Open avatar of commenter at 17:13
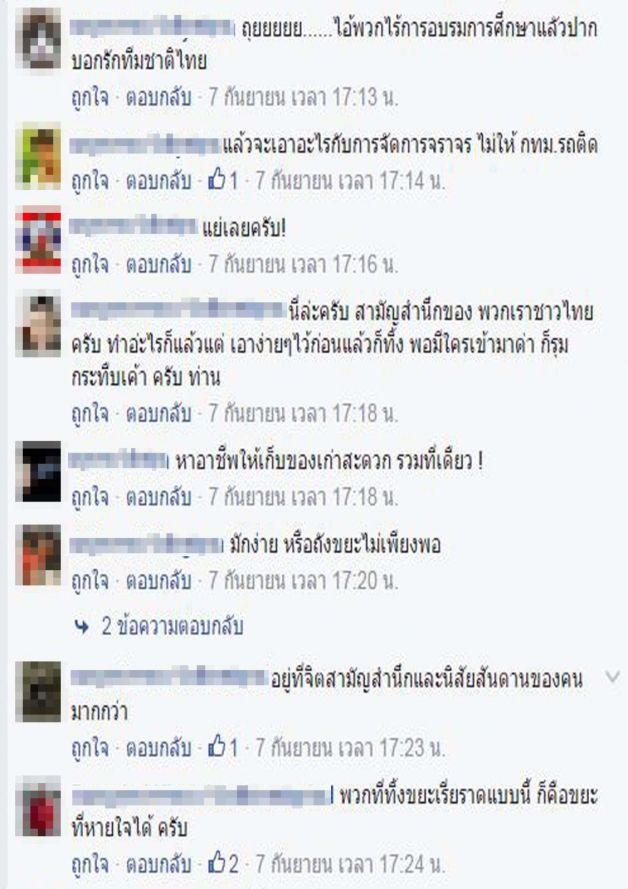This screenshot has width=628, height=889. pyautogui.click(x=38, y=39)
